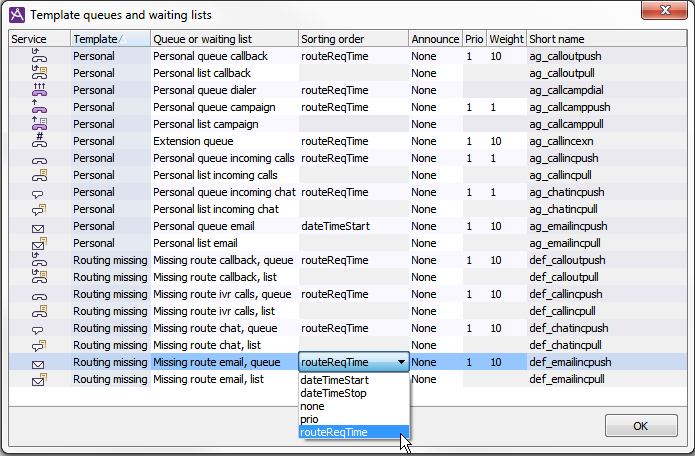Click the Personal list email service icon
Image resolution: width=695 pixels, height=456 pixels.
39,243
